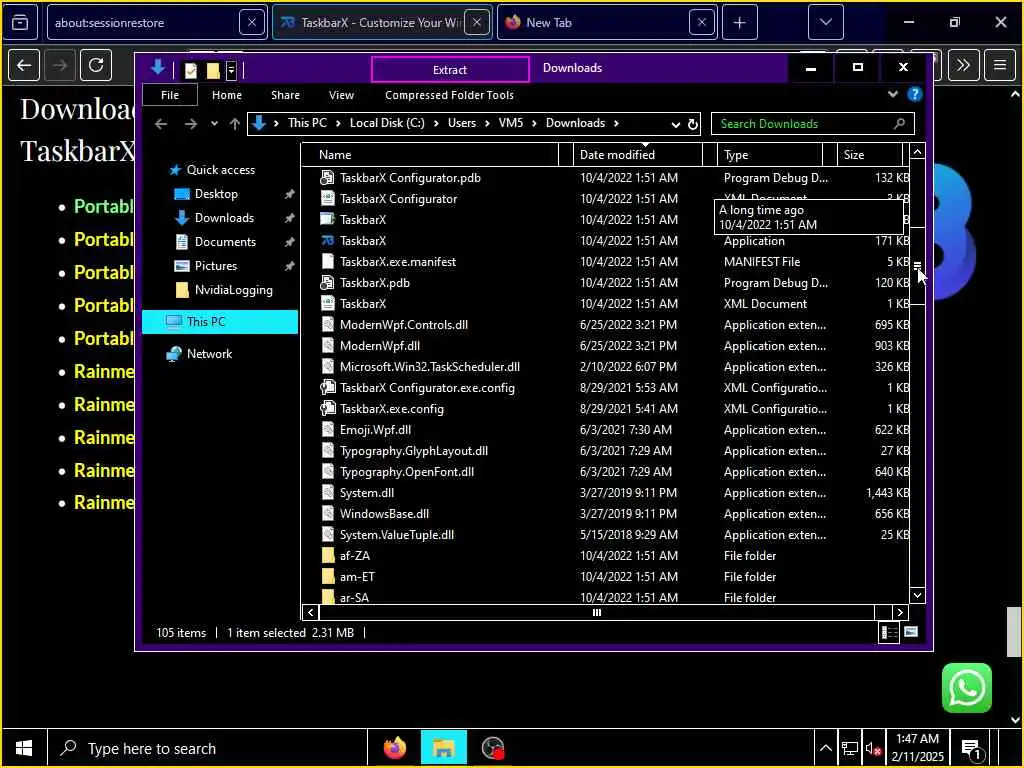1024x768 pixels.
Task: Open Customize Quick Access Toolbar dropdown
Action: 231,70
